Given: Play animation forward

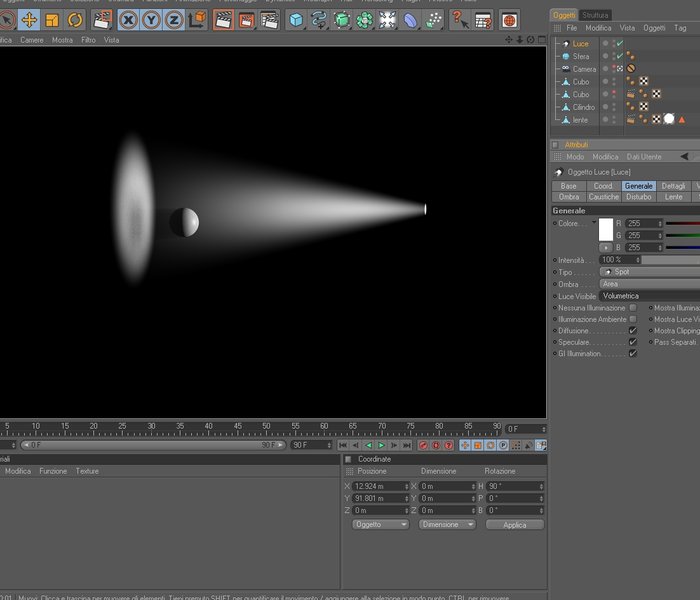Looking at the screenshot, I should coord(381,445).
